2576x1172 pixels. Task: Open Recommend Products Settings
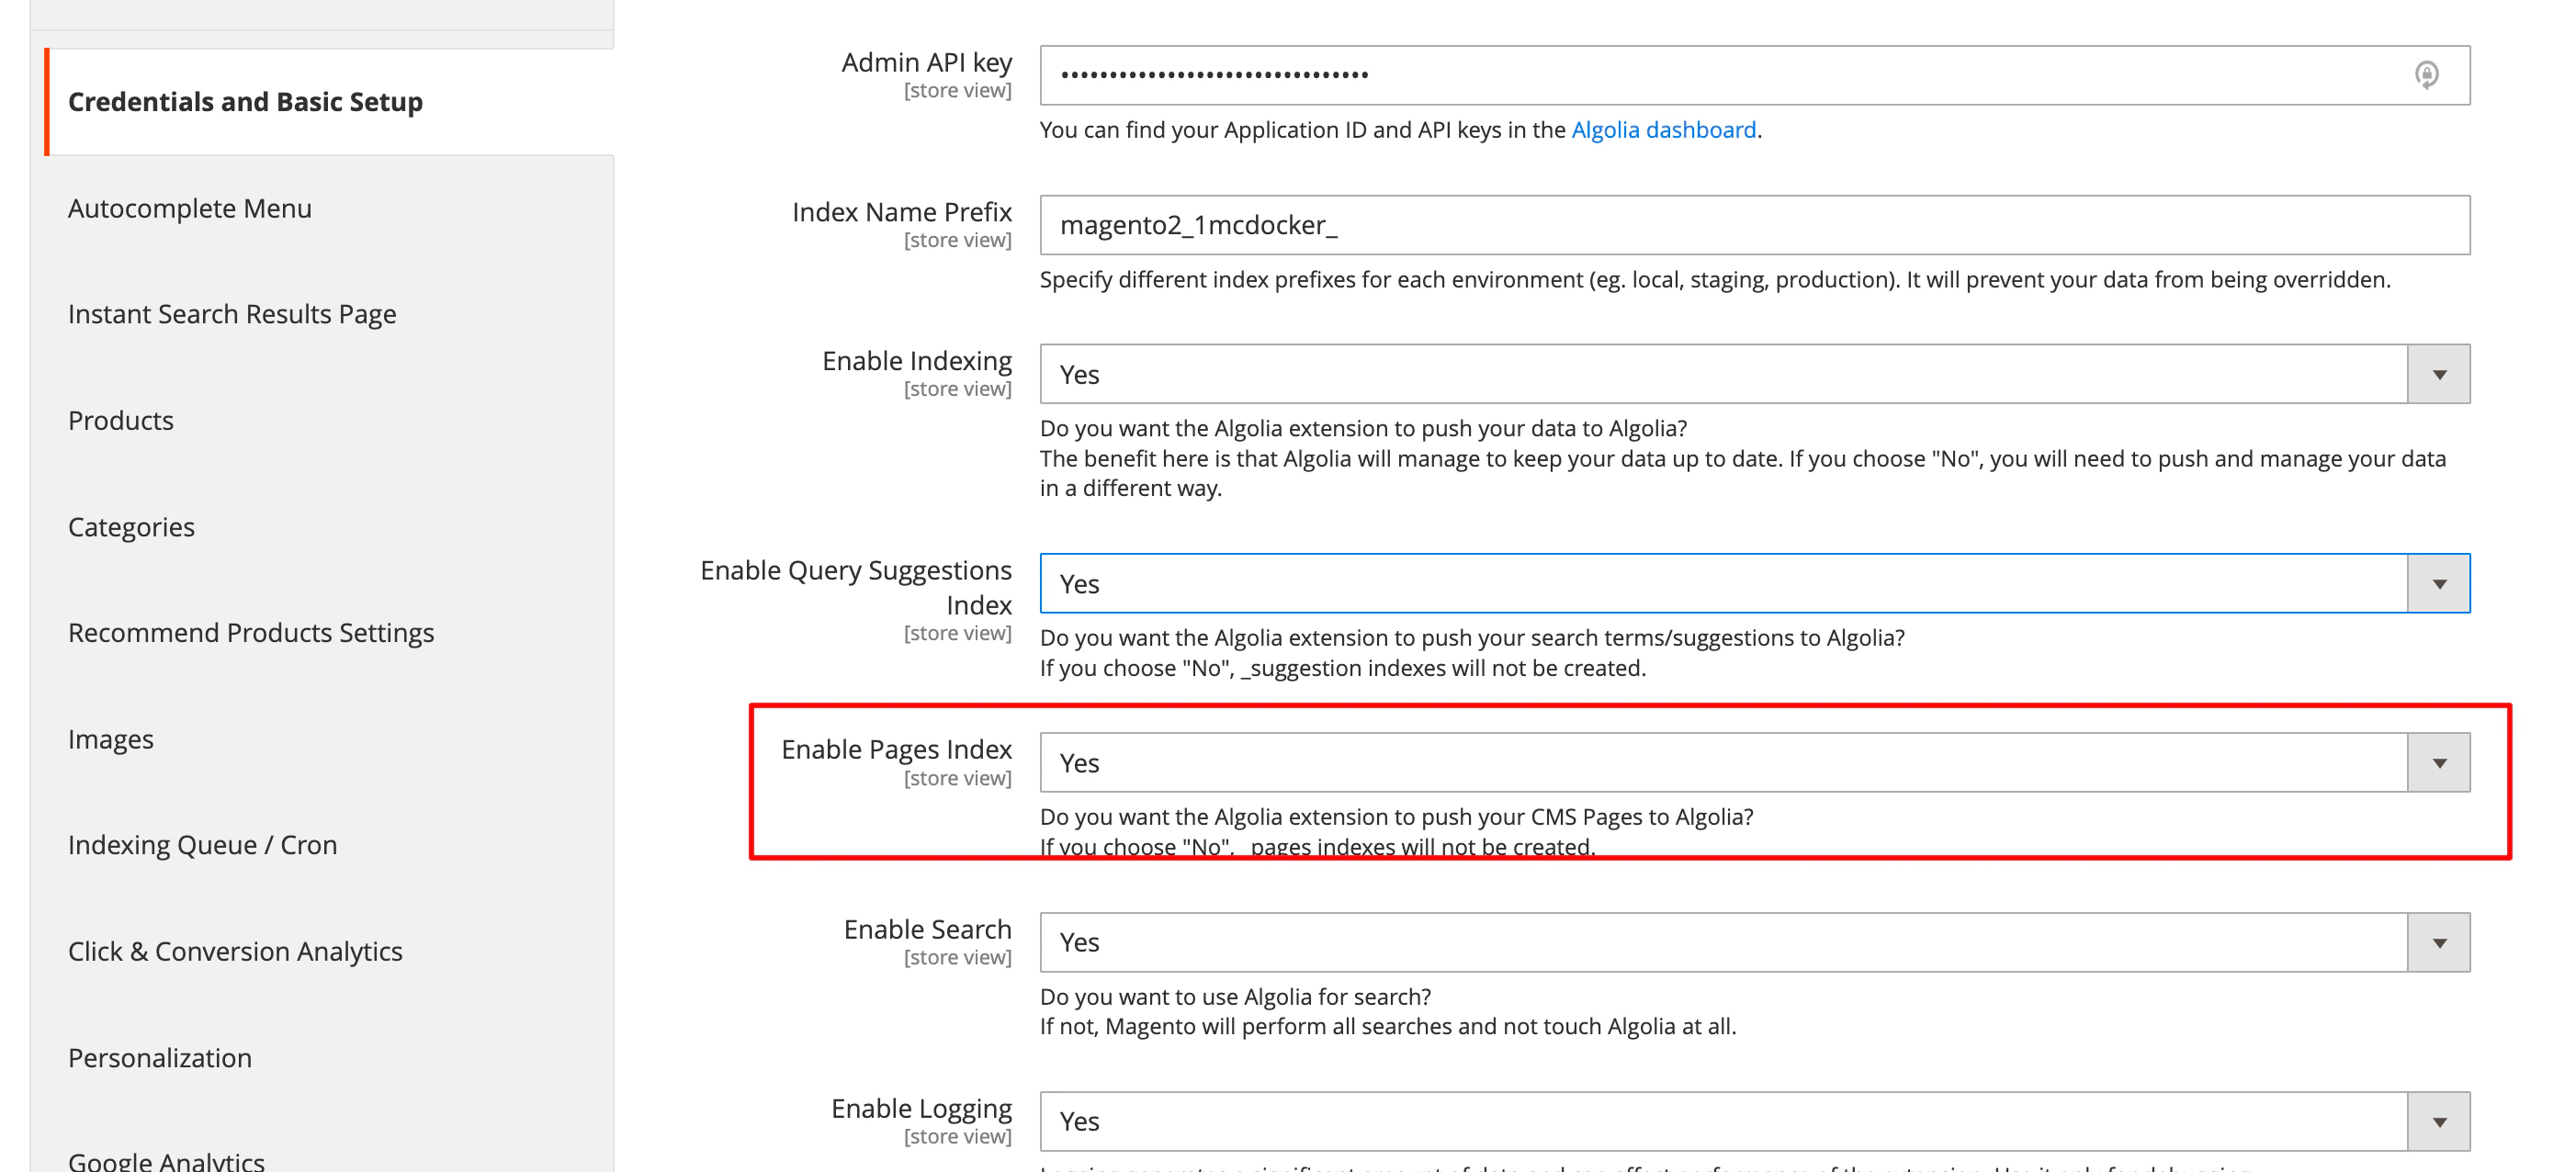(x=251, y=632)
